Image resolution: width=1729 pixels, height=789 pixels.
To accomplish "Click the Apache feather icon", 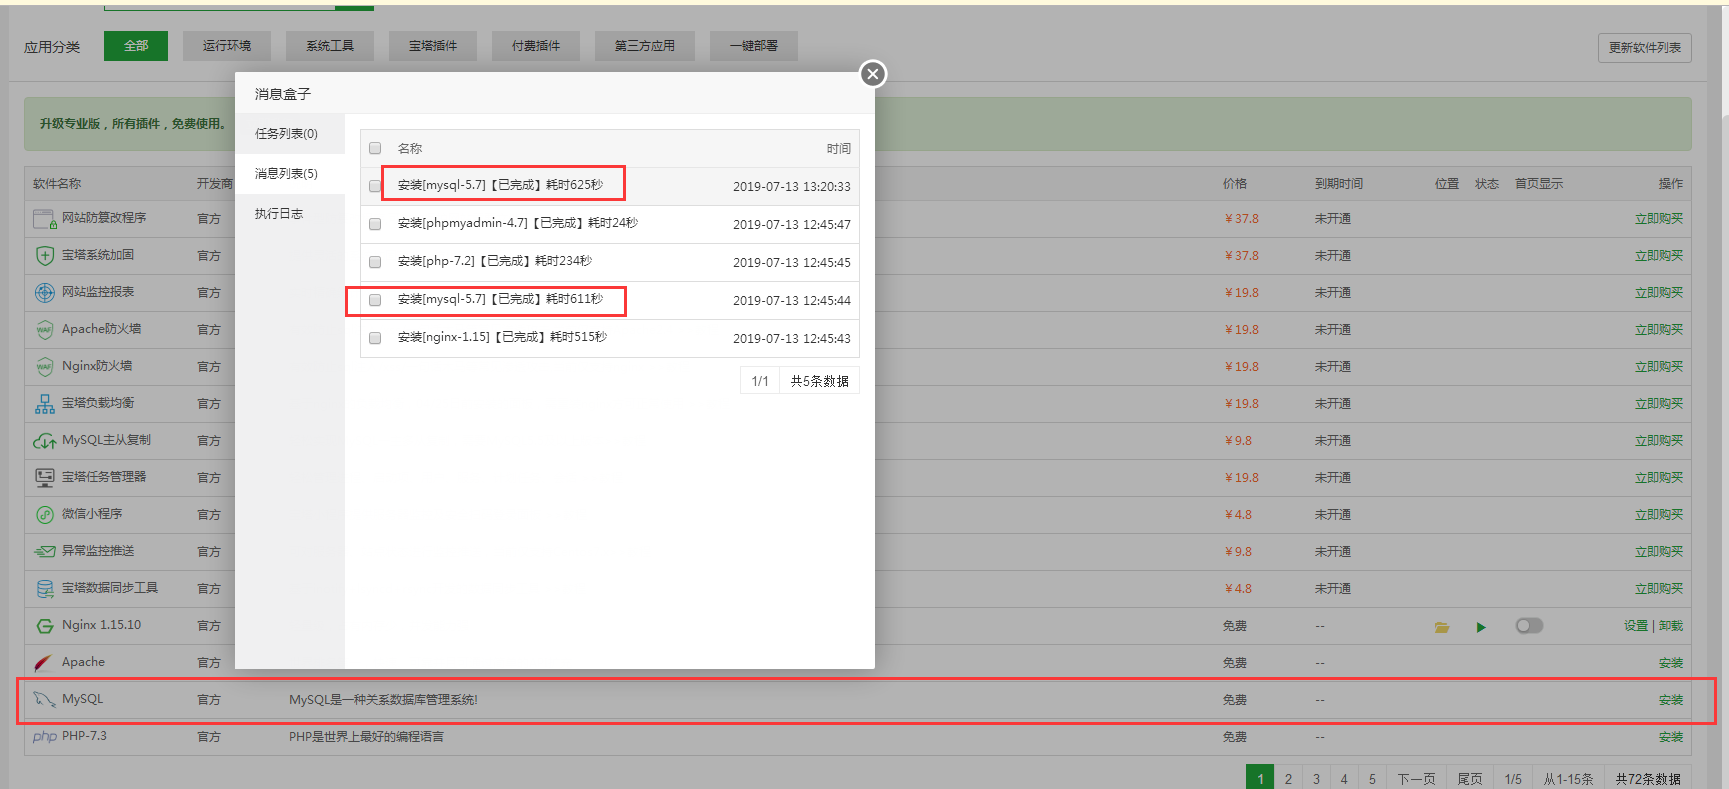I will 44,662.
